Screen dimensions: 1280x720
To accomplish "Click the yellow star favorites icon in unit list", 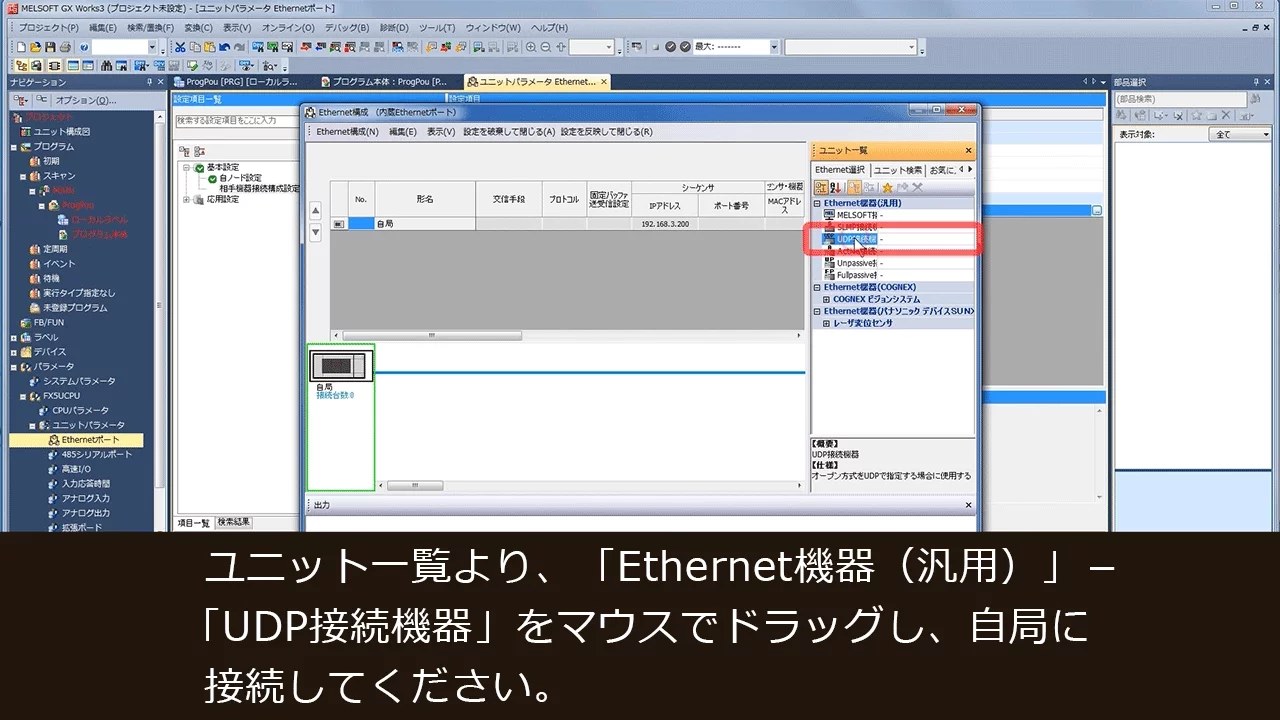I will [x=887, y=187].
